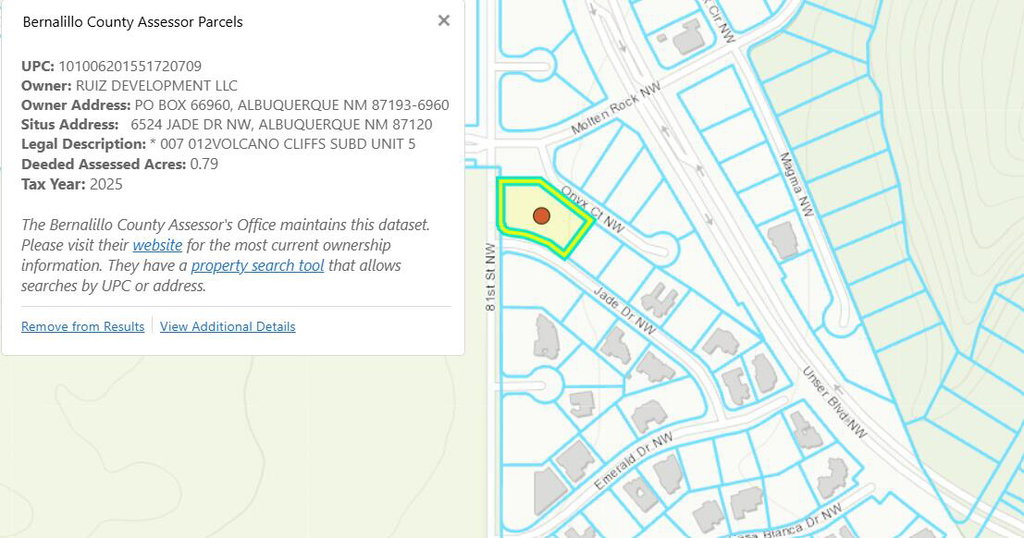Open the Assessor's Office website link
This screenshot has height=538, width=1024.
pyautogui.click(x=157, y=245)
